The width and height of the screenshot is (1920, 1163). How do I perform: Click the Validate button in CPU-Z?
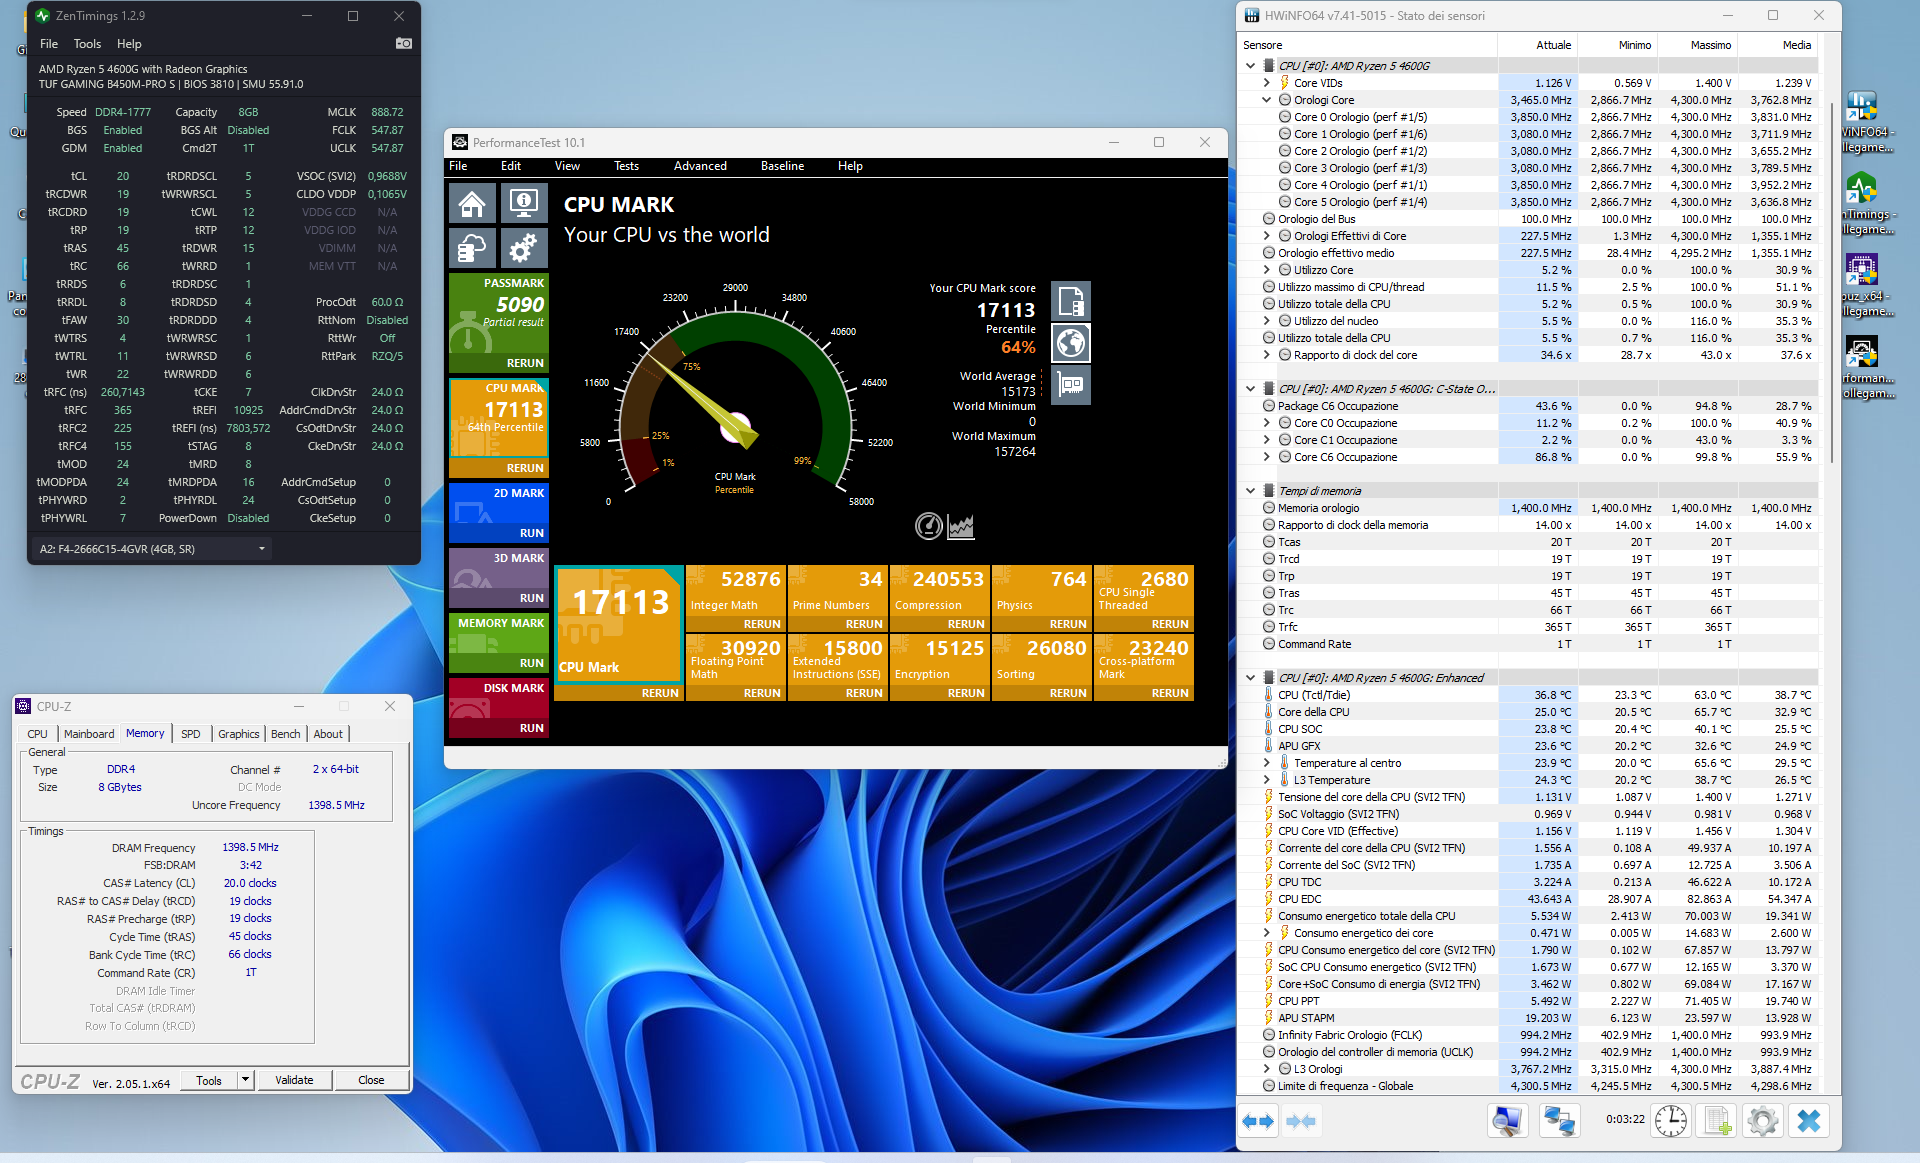click(x=294, y=1080)
